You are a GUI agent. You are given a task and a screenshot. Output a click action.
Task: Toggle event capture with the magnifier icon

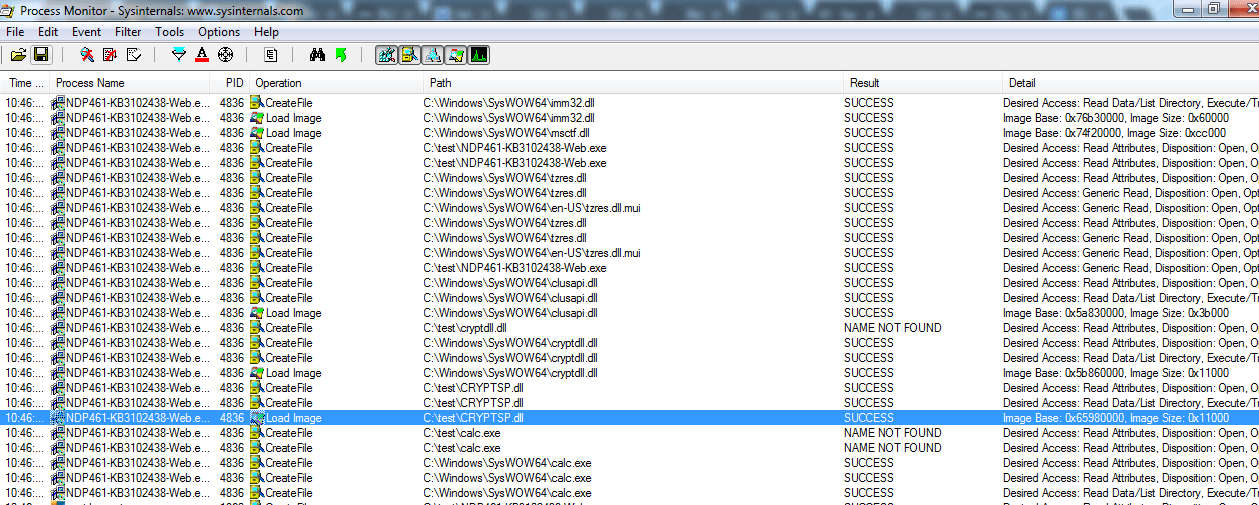pyautogui.click(x=87, y=55)
